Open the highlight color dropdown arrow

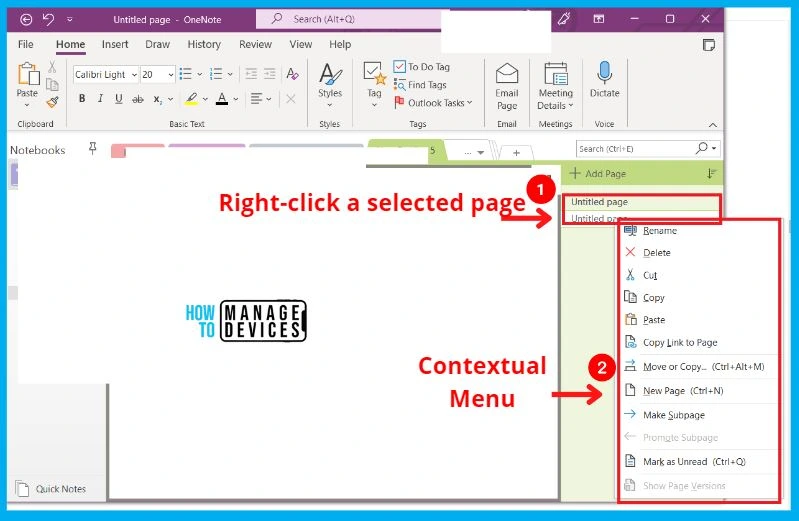coord(205,99)
